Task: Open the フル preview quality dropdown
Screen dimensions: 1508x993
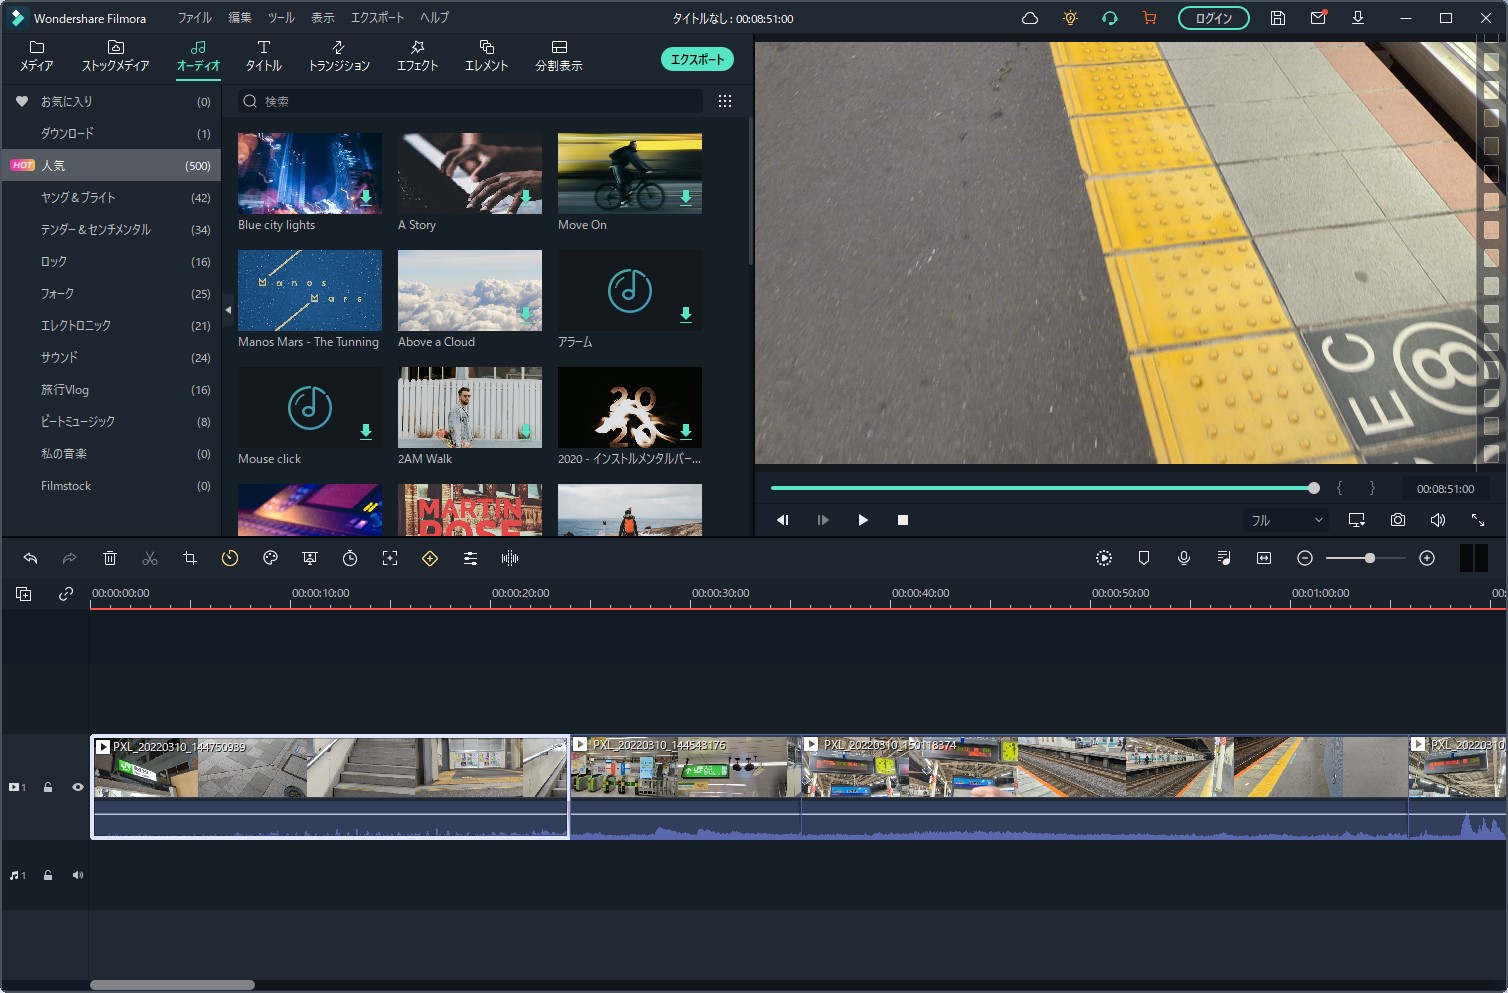Action: 1286,520
